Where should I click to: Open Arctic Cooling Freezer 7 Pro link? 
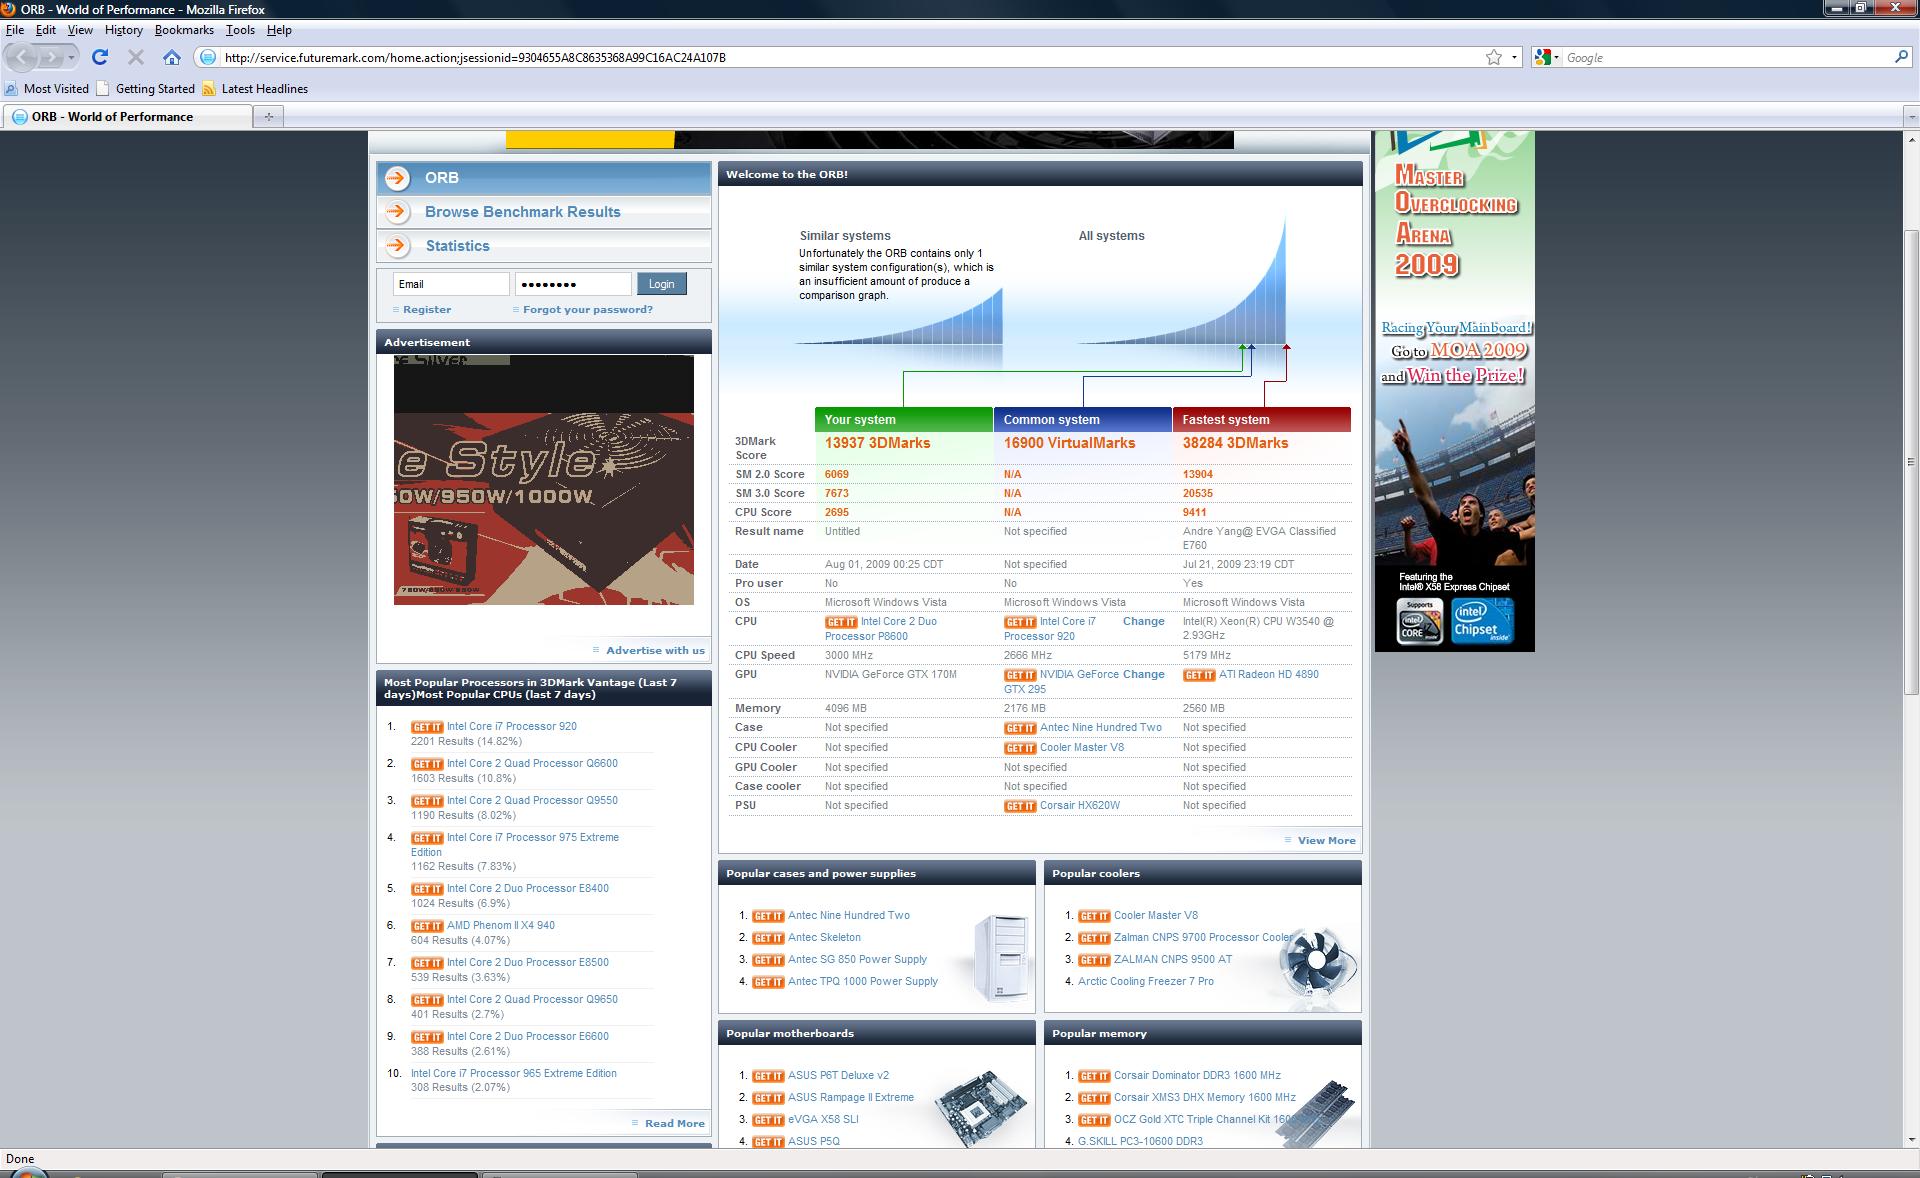(x=1146, y=982)
